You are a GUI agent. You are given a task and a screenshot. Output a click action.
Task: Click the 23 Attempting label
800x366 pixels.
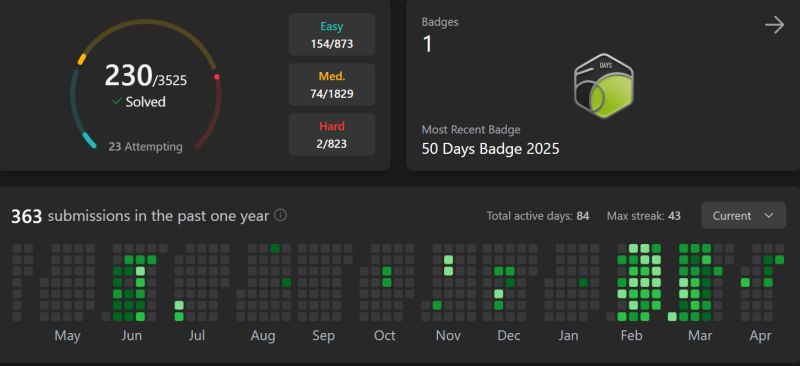145,147
